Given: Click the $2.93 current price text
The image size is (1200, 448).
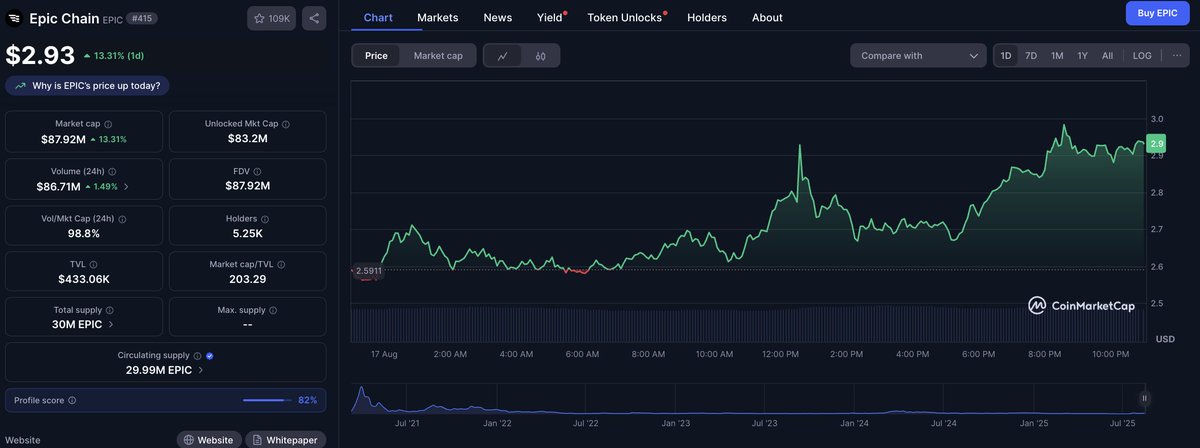Looking at the screenshot, I should [x=39, y=54].
